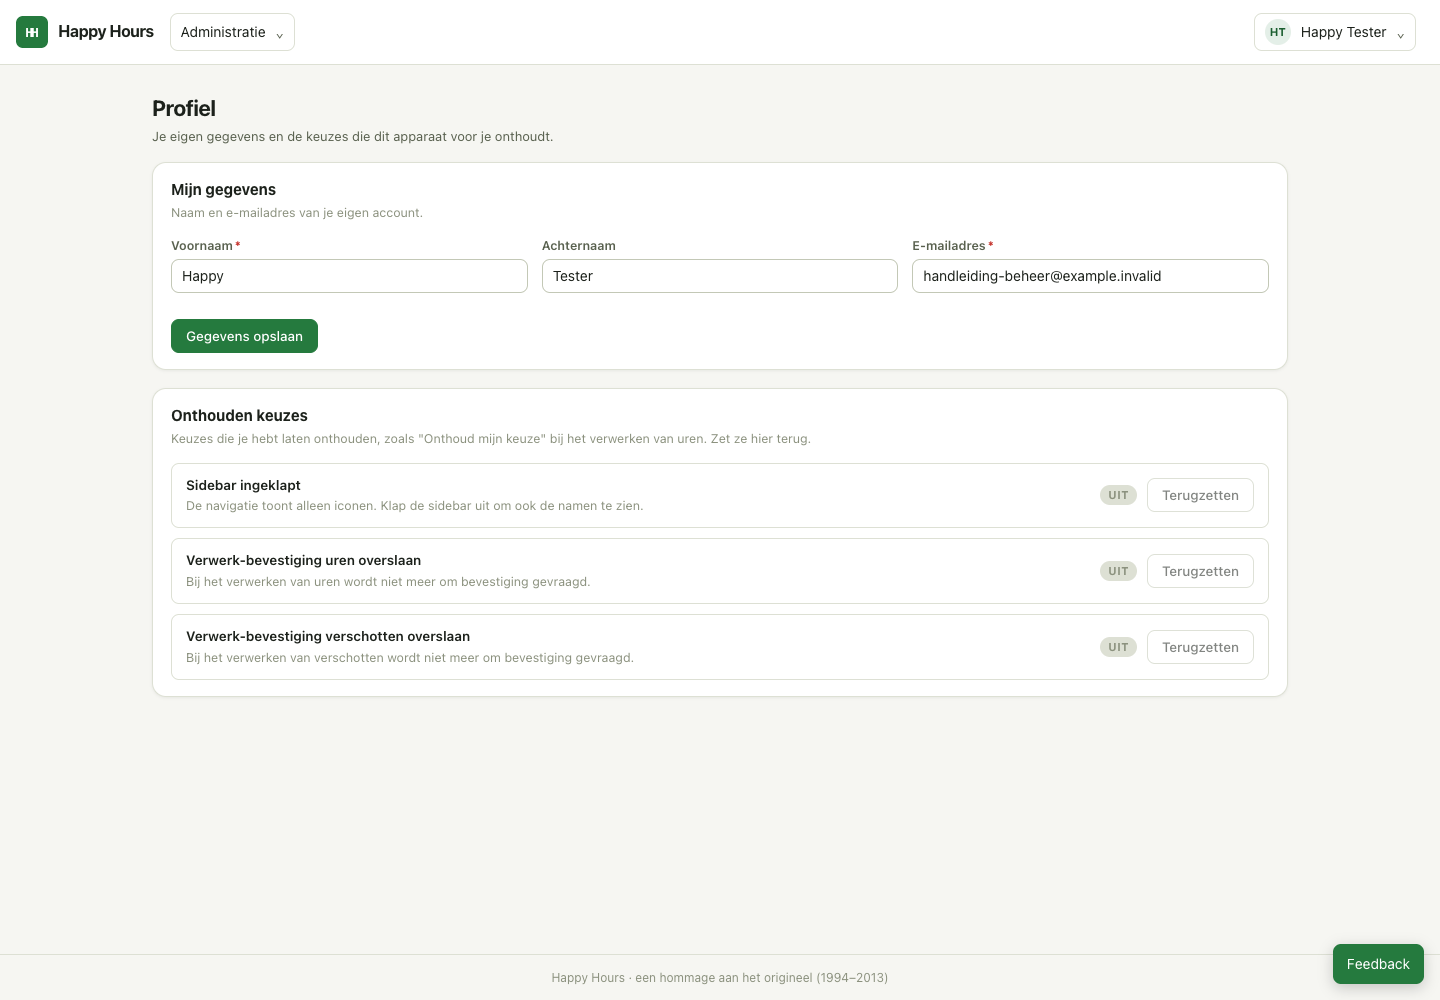Viewport: 1440px width, 1000px height.
Task: Click UIT badge for uren overslaan
Action: (x=1118, y=571)
